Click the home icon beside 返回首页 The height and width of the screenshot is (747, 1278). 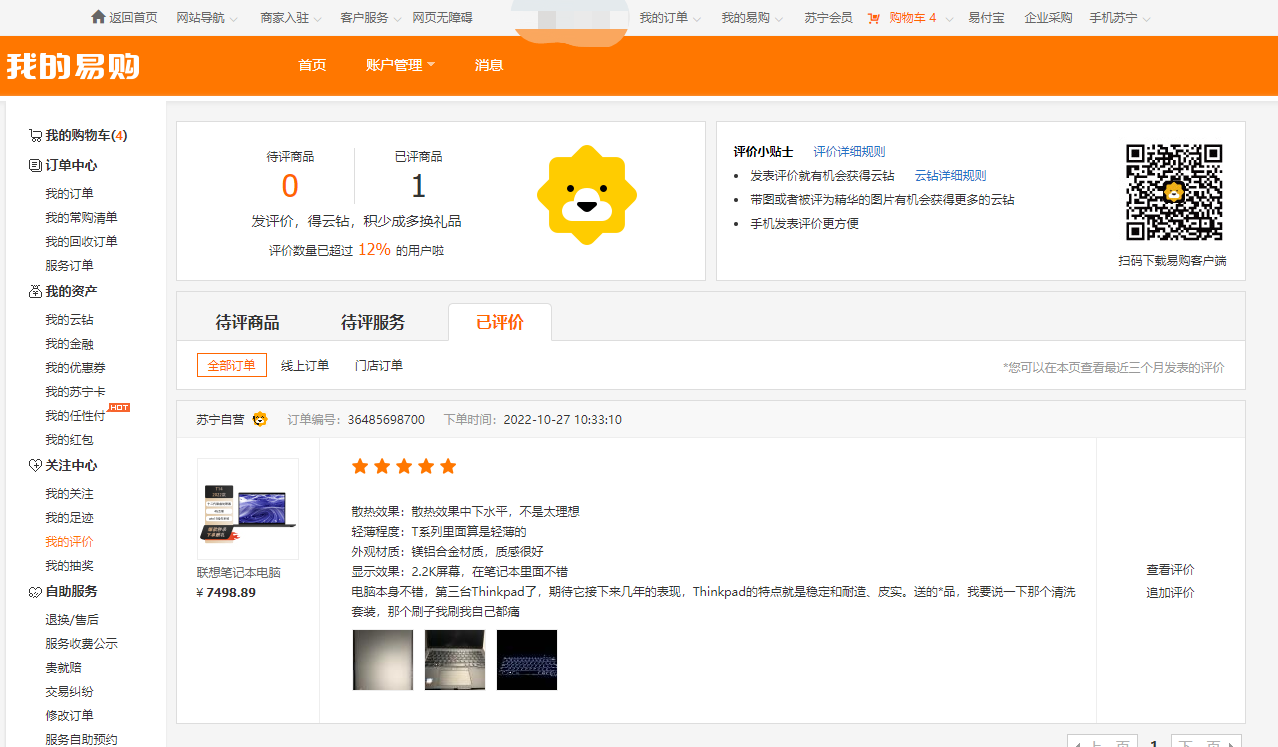click(98, 17)
